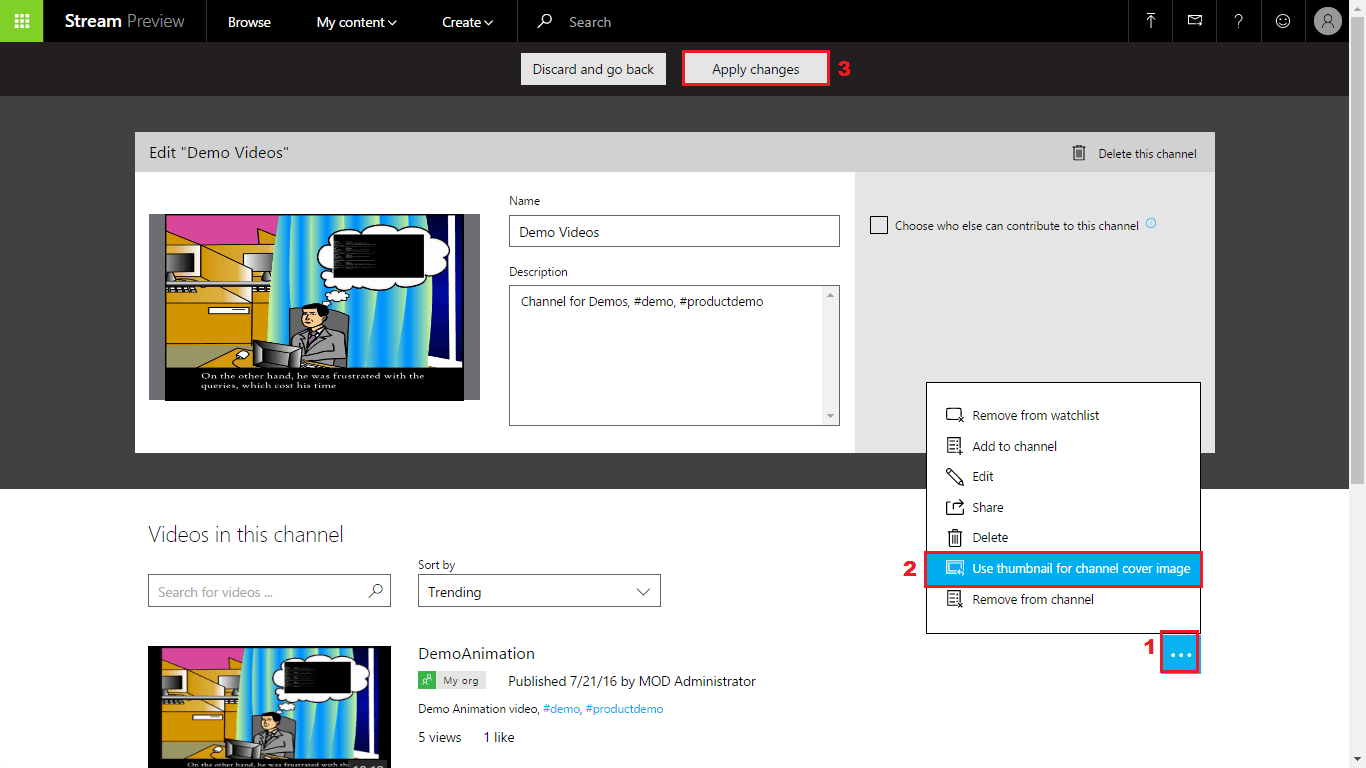The image size is (1366, 768).
Task: Open the user profile avatar
Action: coord(1327,21)
